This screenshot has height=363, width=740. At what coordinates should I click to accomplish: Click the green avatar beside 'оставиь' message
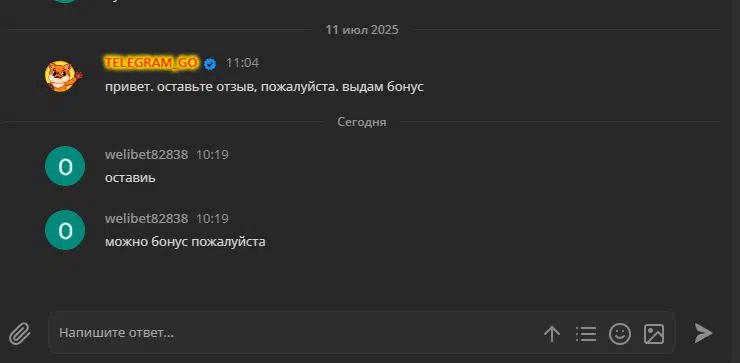65,166
